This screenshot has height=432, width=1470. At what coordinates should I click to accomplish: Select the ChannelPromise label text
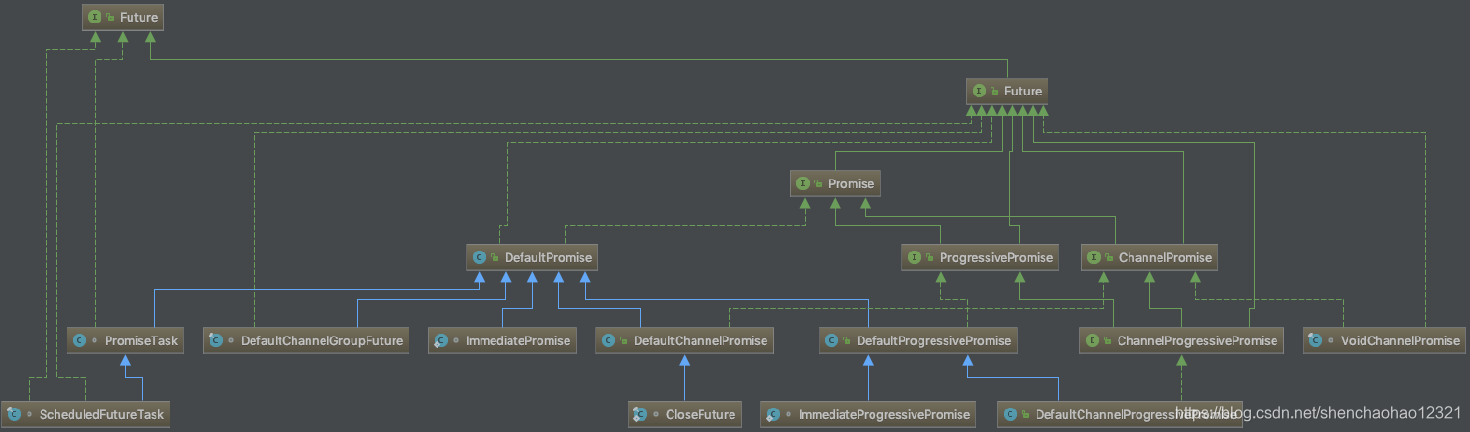point(1166,257)
